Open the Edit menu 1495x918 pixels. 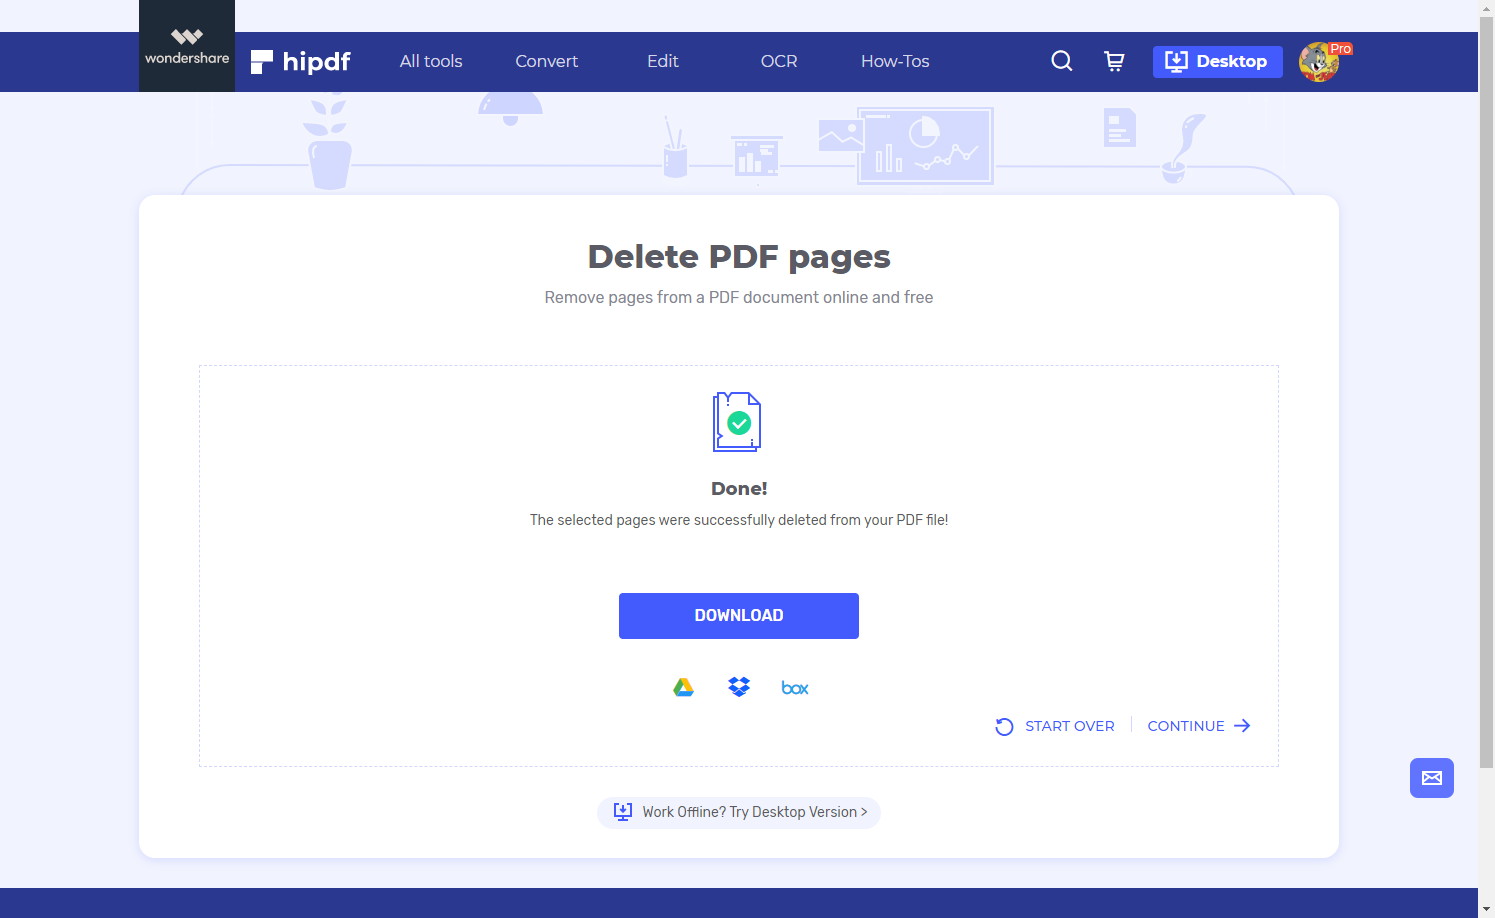(x=662, y=61)
